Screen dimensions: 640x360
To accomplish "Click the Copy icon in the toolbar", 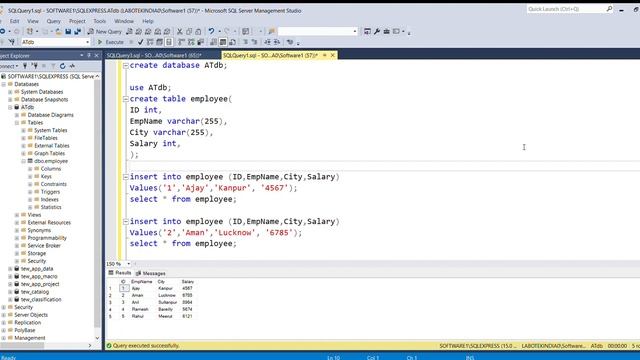I will pos(189,31).
